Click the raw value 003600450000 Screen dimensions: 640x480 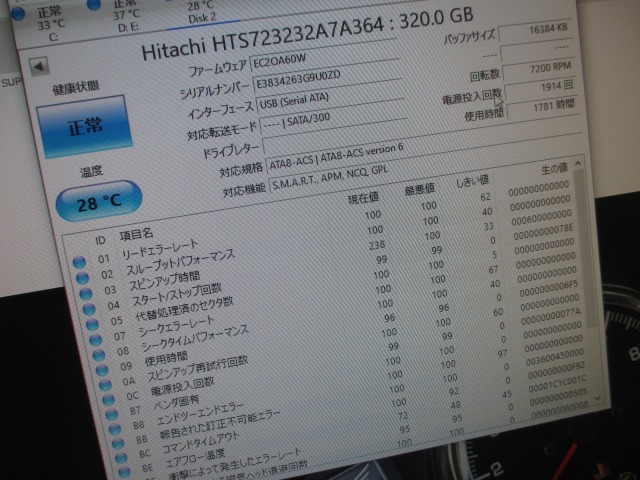(555, 358)
